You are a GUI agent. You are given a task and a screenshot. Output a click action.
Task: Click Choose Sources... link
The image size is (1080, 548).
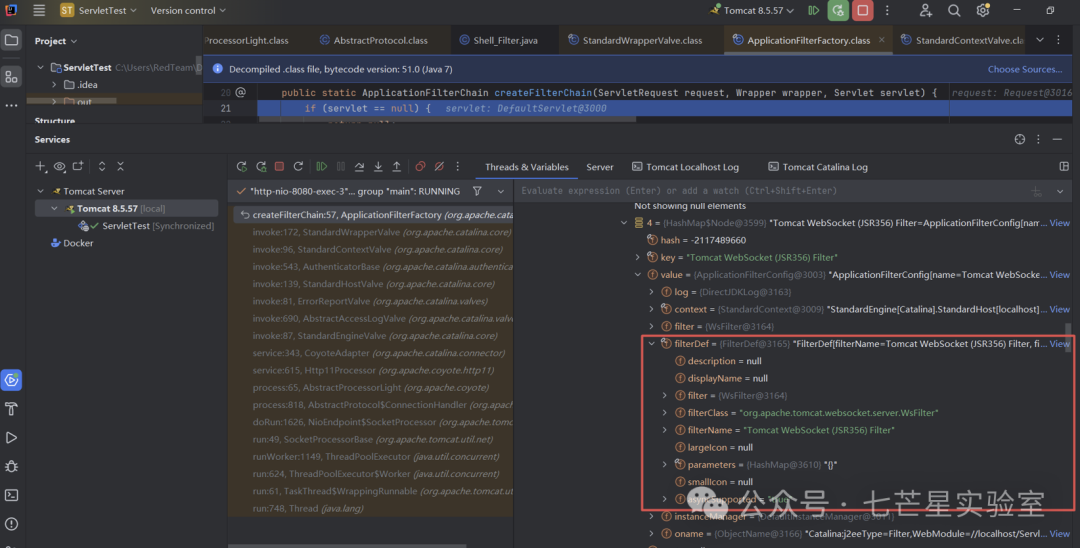click(1025, 69)
